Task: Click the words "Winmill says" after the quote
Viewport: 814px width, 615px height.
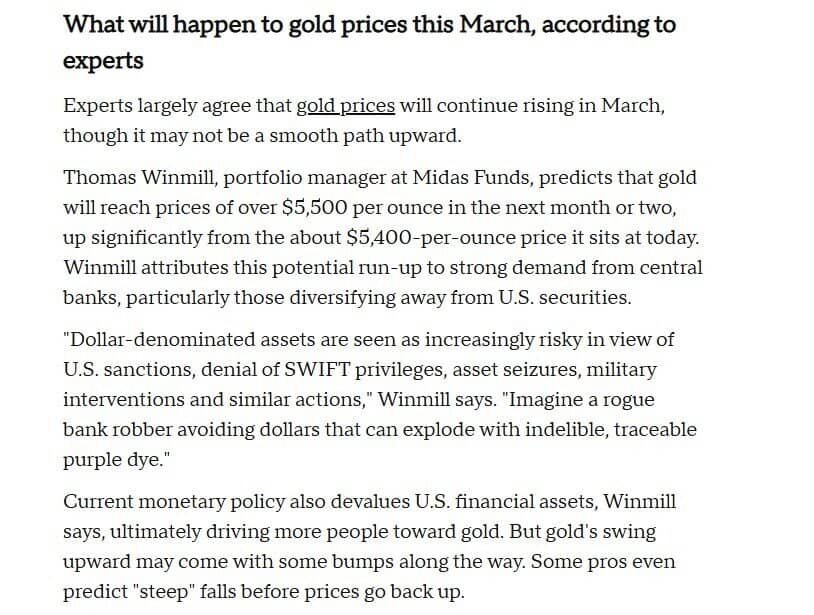Action: coord(436,400)
